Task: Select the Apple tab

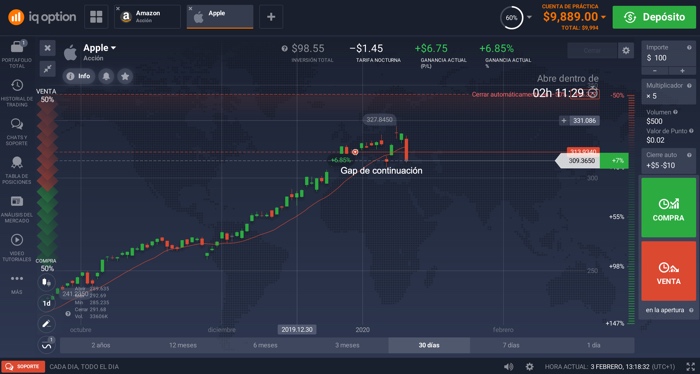Action: (220, 17)
